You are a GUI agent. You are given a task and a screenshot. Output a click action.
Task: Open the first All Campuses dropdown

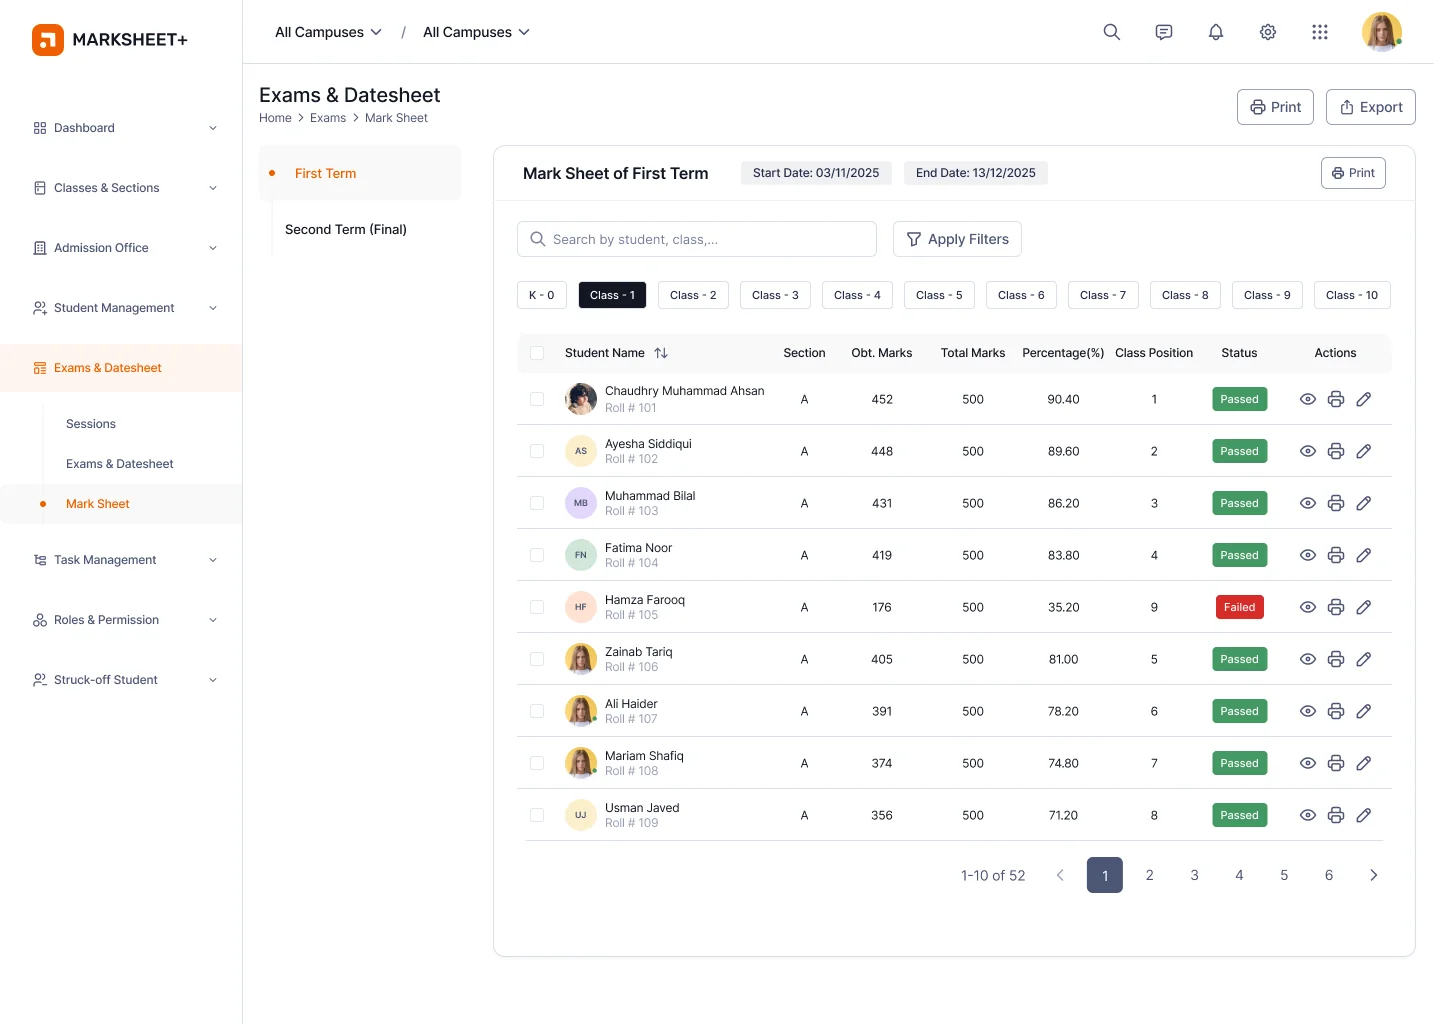328,32
